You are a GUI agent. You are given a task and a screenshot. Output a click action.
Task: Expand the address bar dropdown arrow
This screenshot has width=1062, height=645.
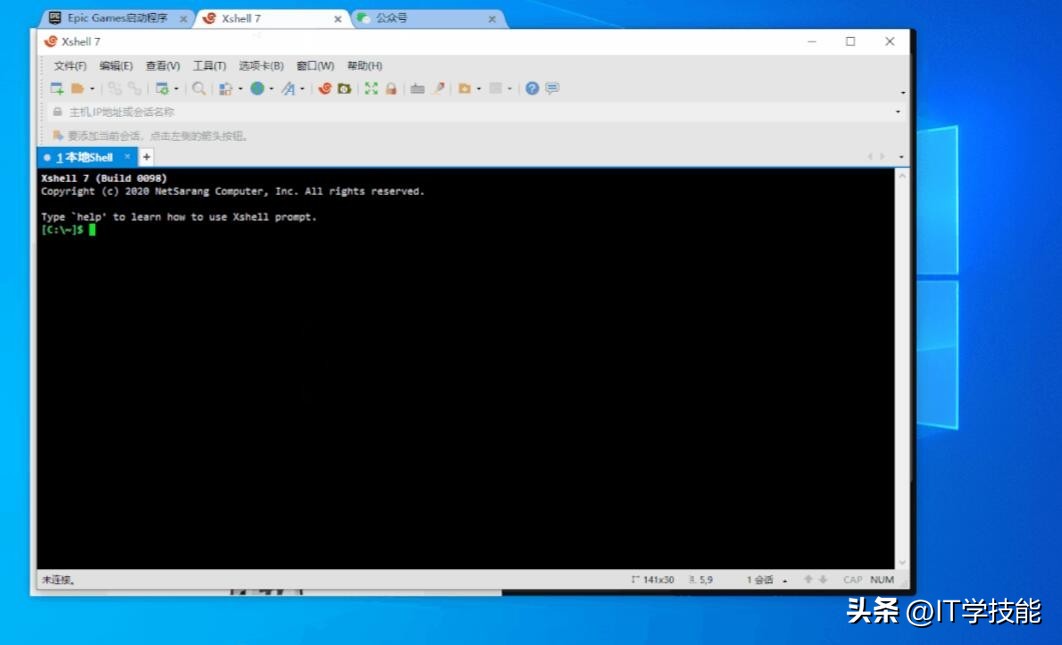click(x=899, y=112)
